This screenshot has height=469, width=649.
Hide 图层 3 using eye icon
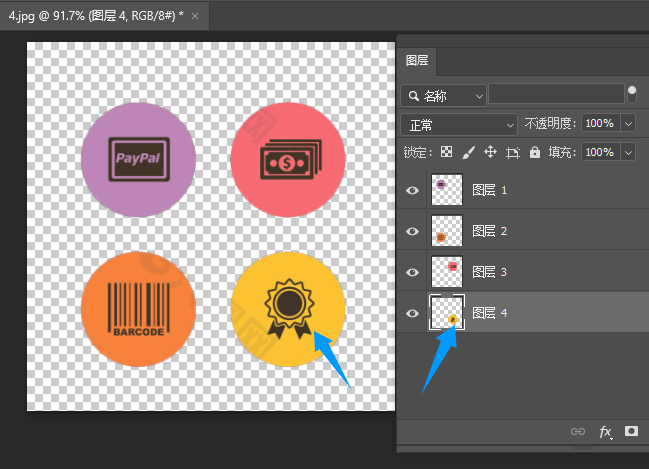412,272
